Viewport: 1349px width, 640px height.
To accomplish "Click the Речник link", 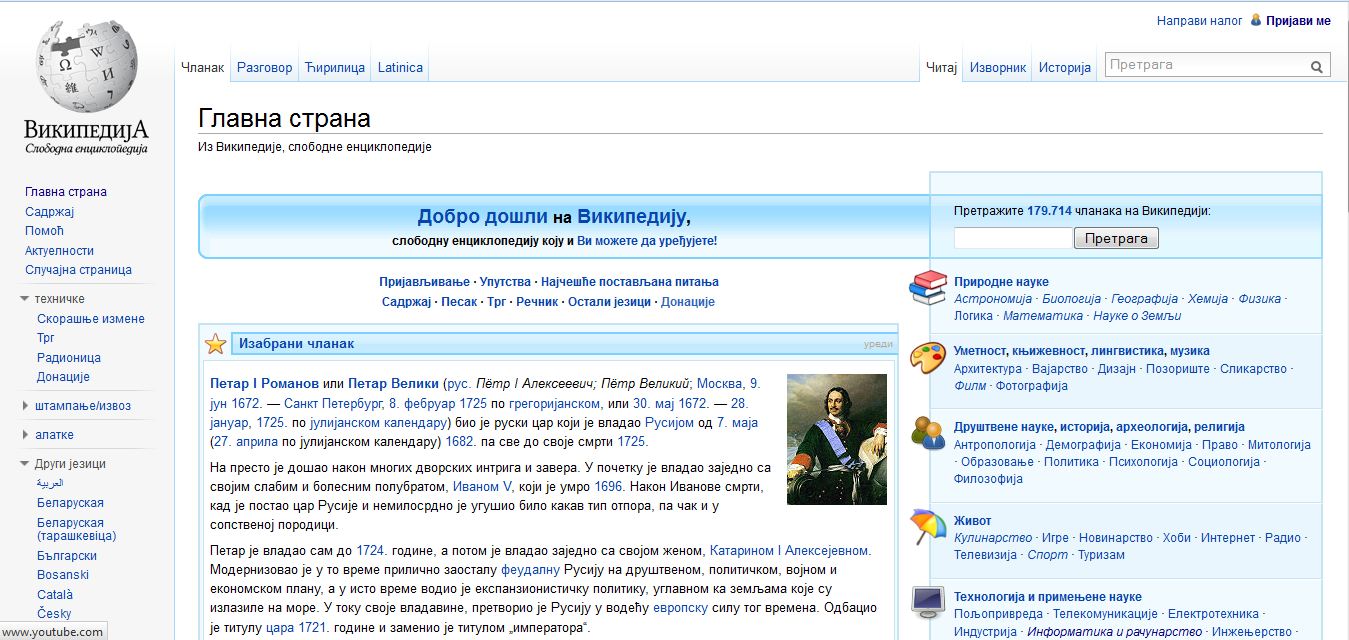I will (x=537, y=302).
